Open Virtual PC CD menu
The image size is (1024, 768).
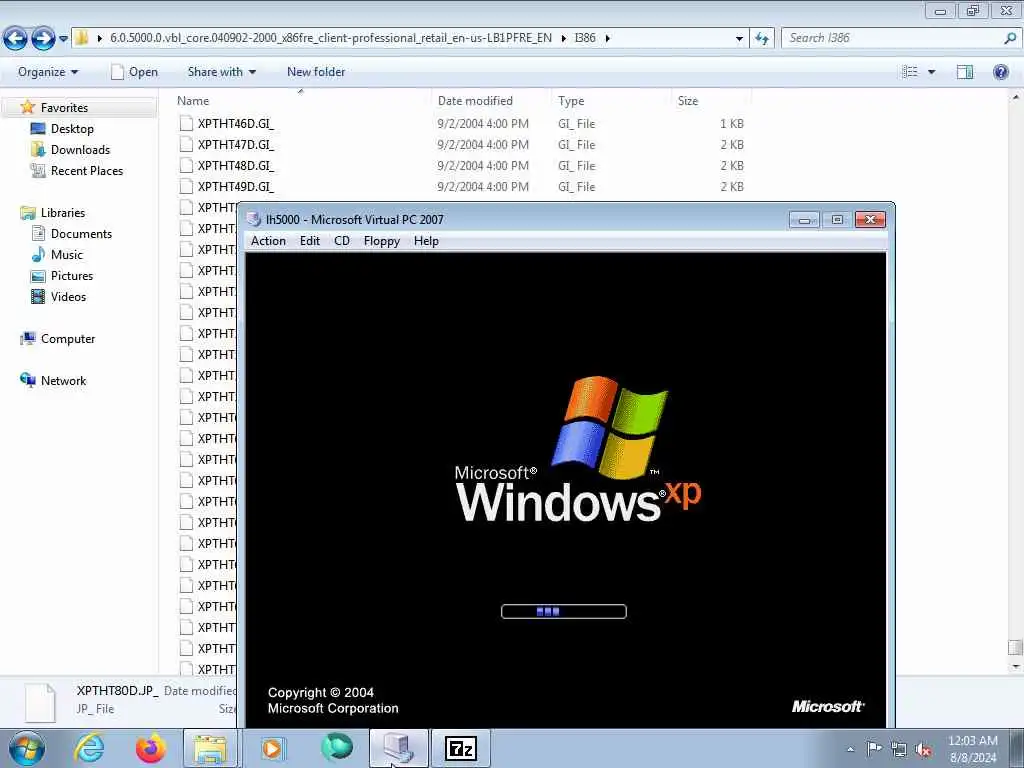tap(342, 241)
